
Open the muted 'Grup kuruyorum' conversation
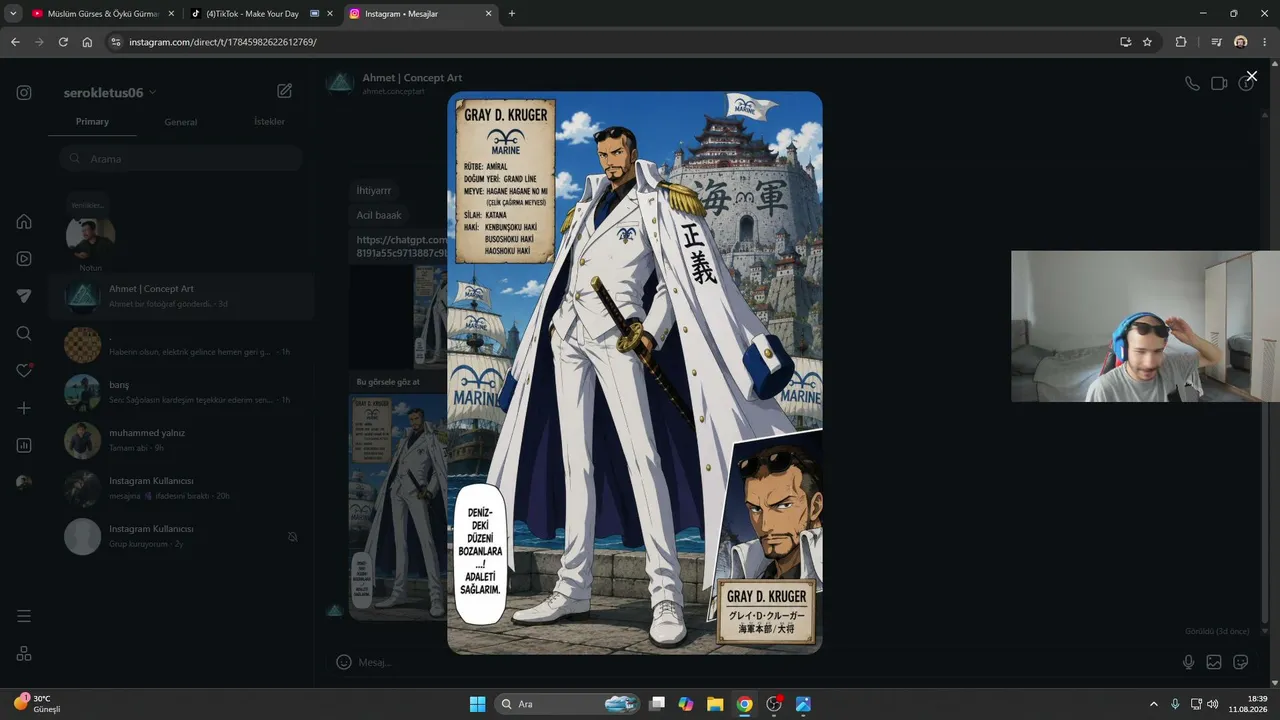tap(181, 536)
